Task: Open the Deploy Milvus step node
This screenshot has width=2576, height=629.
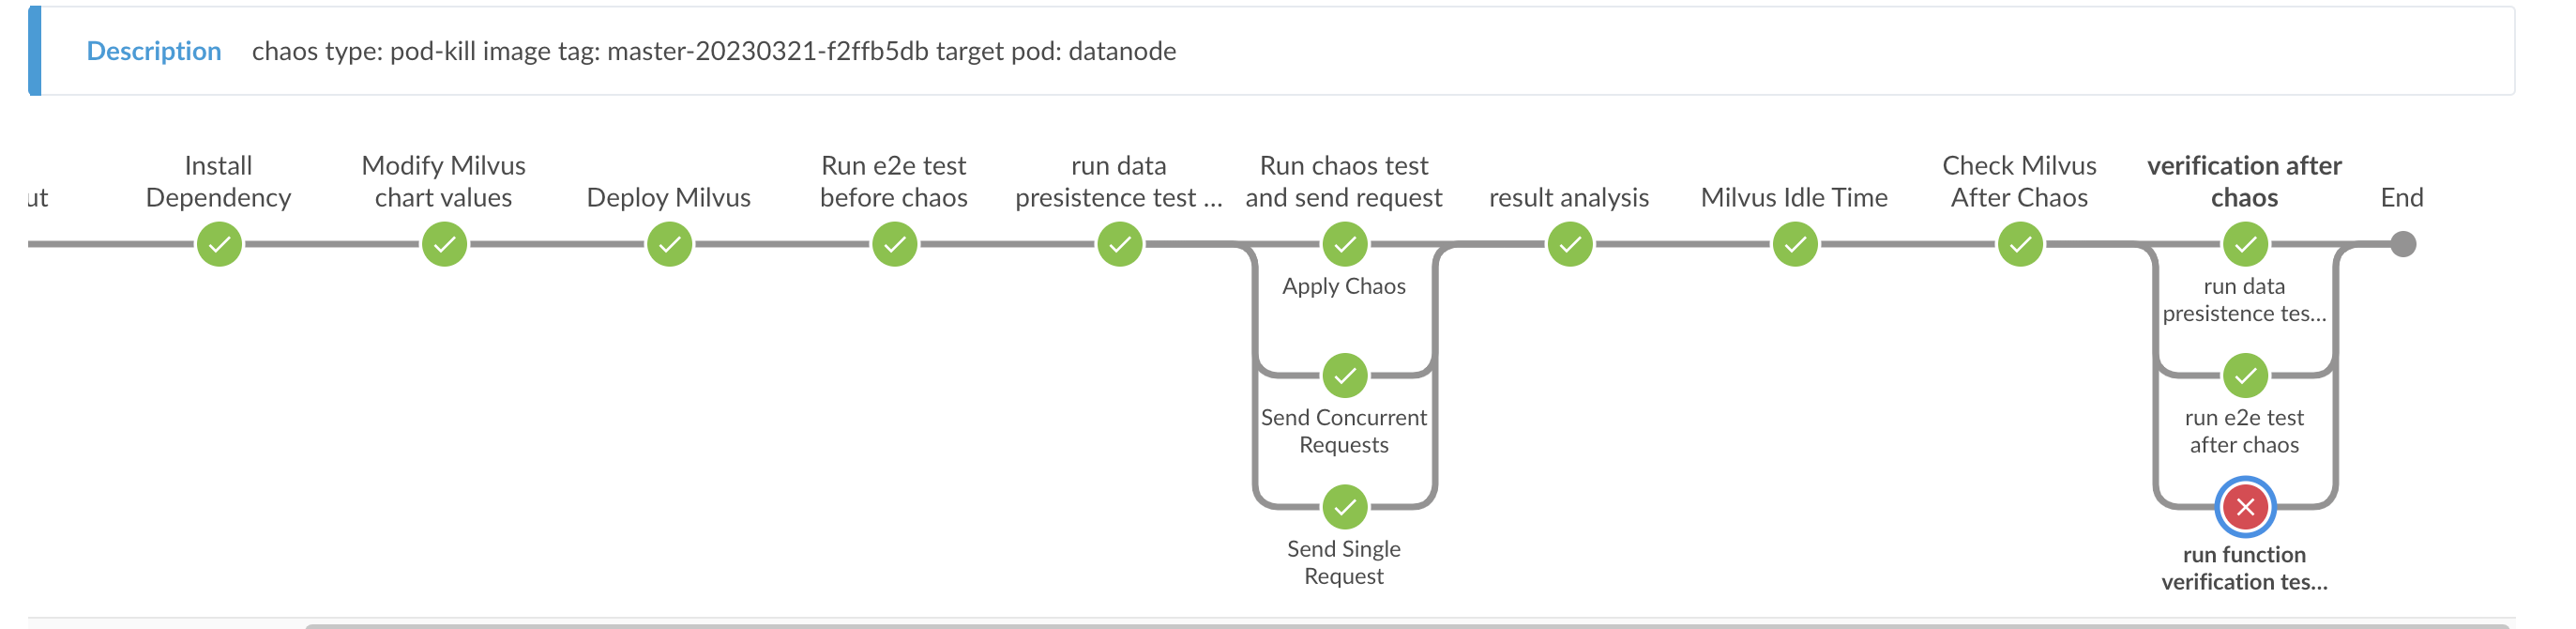Action: pos(671,243)
